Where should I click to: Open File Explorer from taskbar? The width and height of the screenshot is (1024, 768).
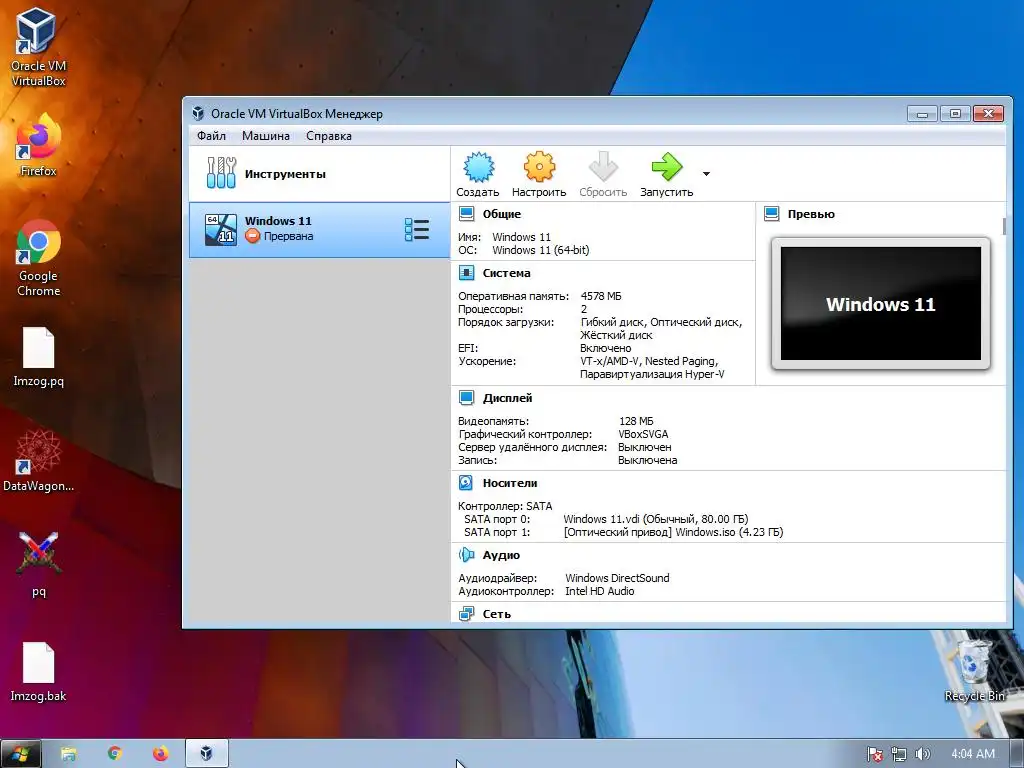69,754
